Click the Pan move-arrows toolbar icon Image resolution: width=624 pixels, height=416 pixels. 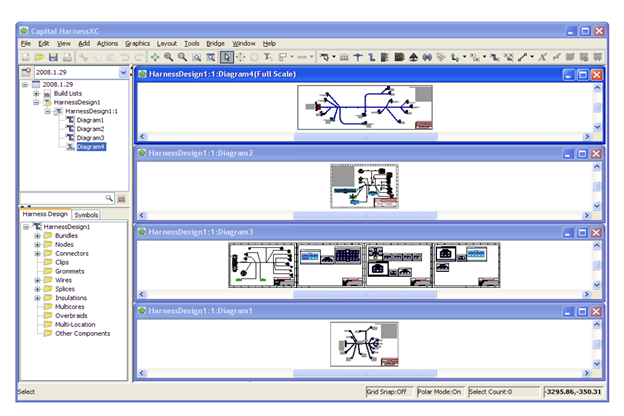click(155, 58)
